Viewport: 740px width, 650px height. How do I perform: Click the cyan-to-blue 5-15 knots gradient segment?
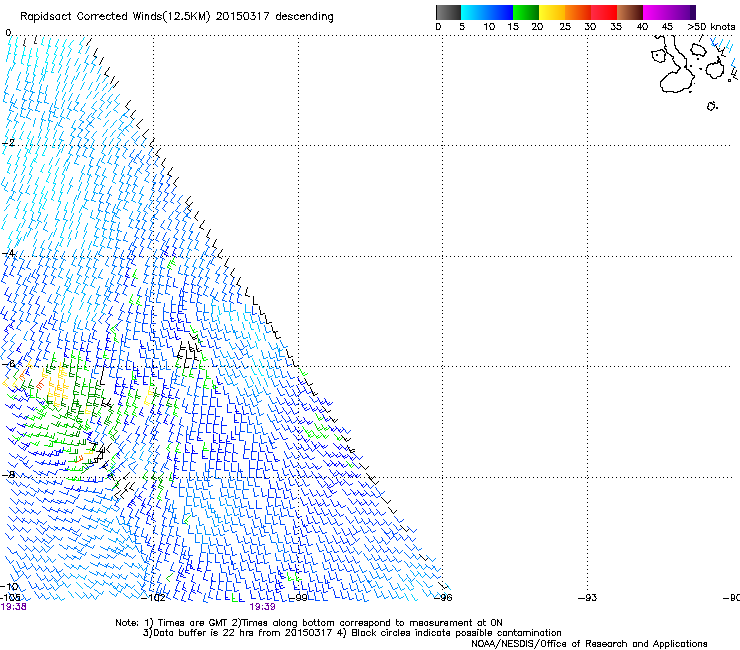point(487,12)
